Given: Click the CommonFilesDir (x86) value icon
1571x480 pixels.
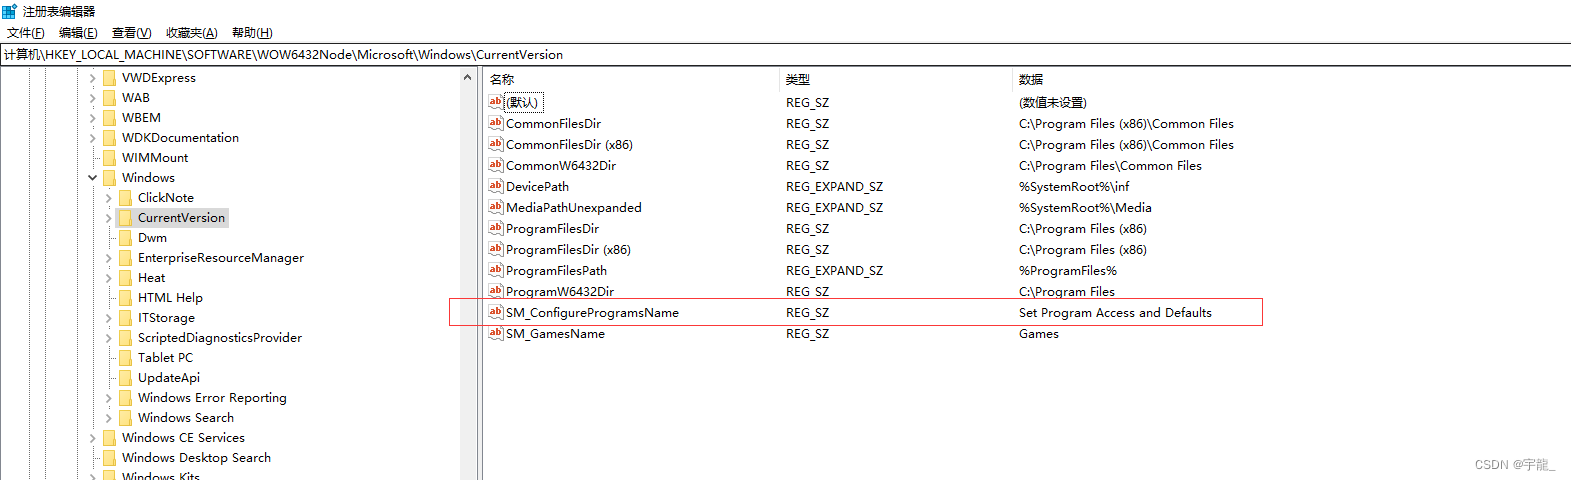Looking at the screenshot, I should tap(495, 144).
